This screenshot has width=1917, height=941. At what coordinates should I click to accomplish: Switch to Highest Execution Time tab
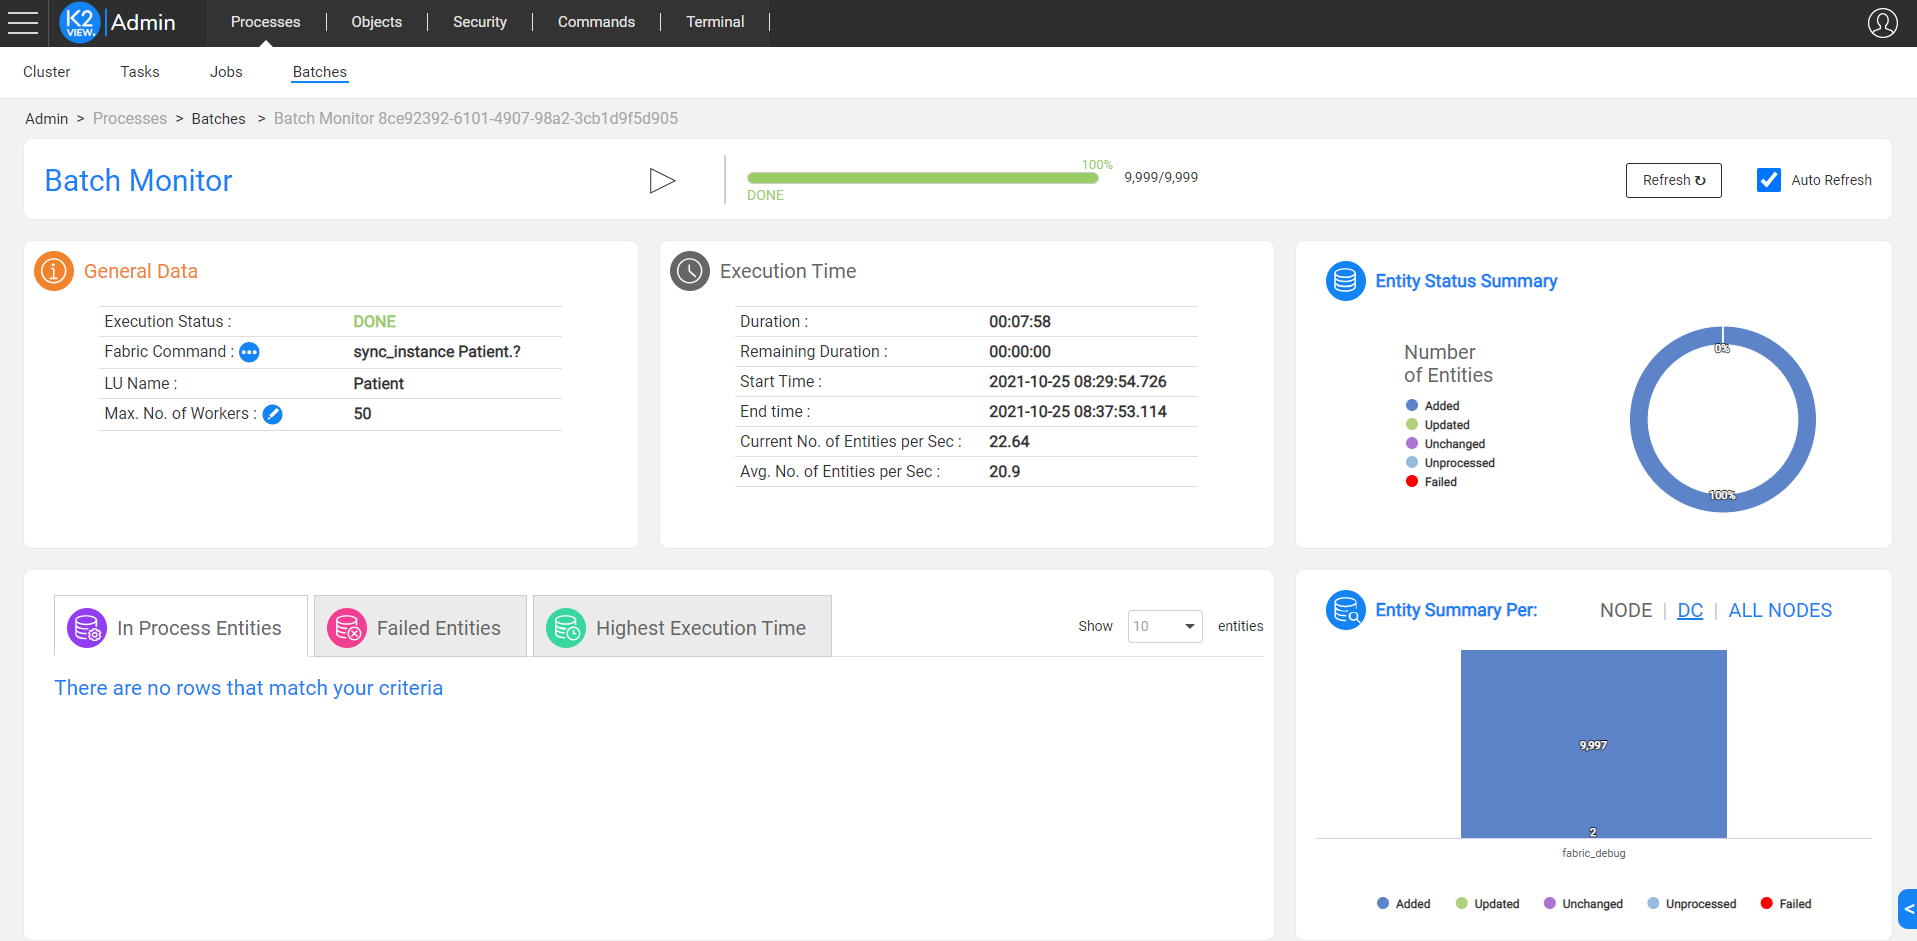tap(682, 628)
